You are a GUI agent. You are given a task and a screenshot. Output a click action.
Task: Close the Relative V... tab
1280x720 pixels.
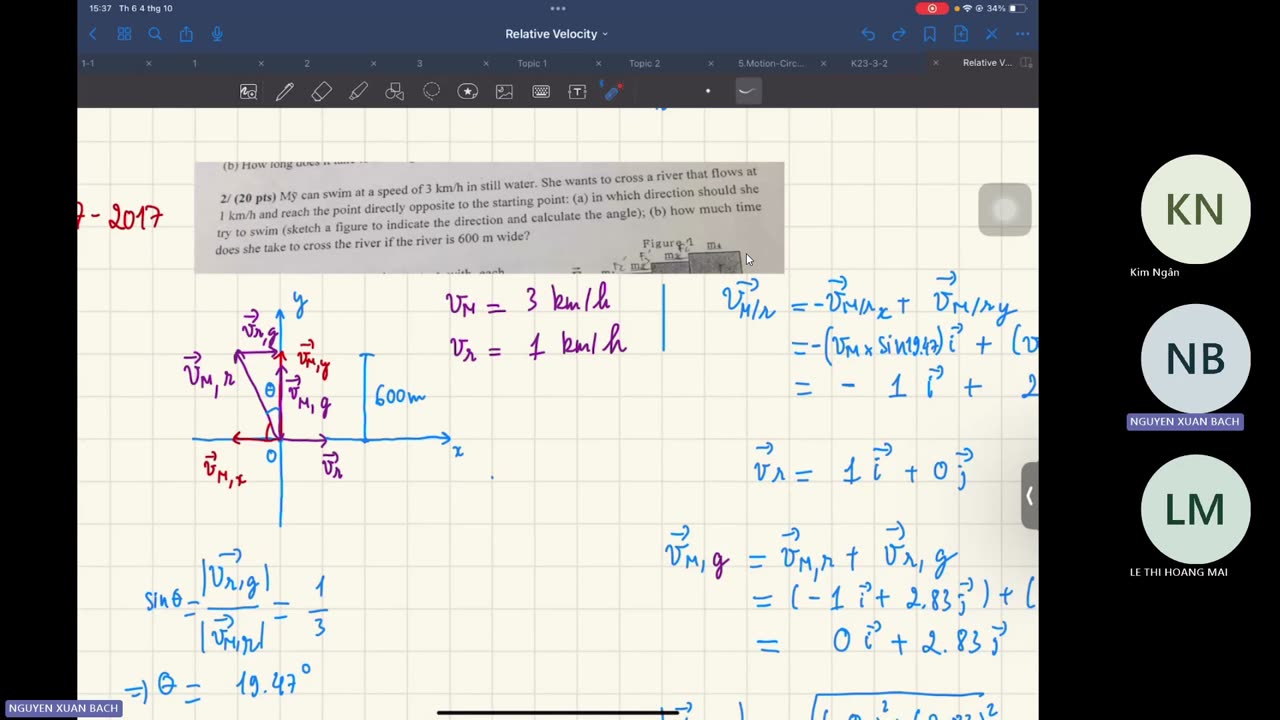tap(936, 63)
